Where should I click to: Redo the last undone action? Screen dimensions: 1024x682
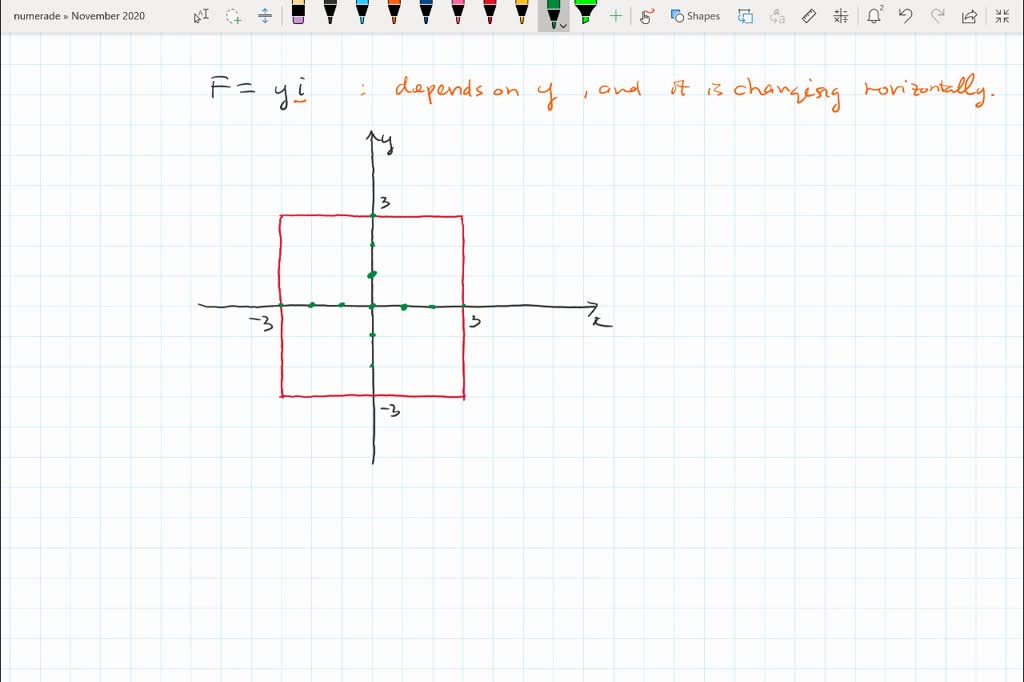938,15
